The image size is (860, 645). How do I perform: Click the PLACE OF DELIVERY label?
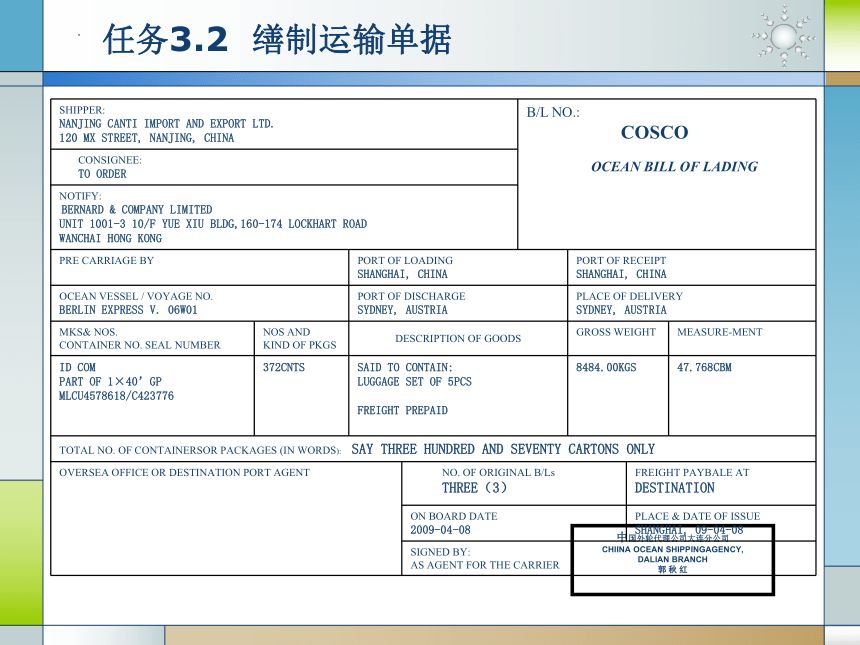click(629, 296)
